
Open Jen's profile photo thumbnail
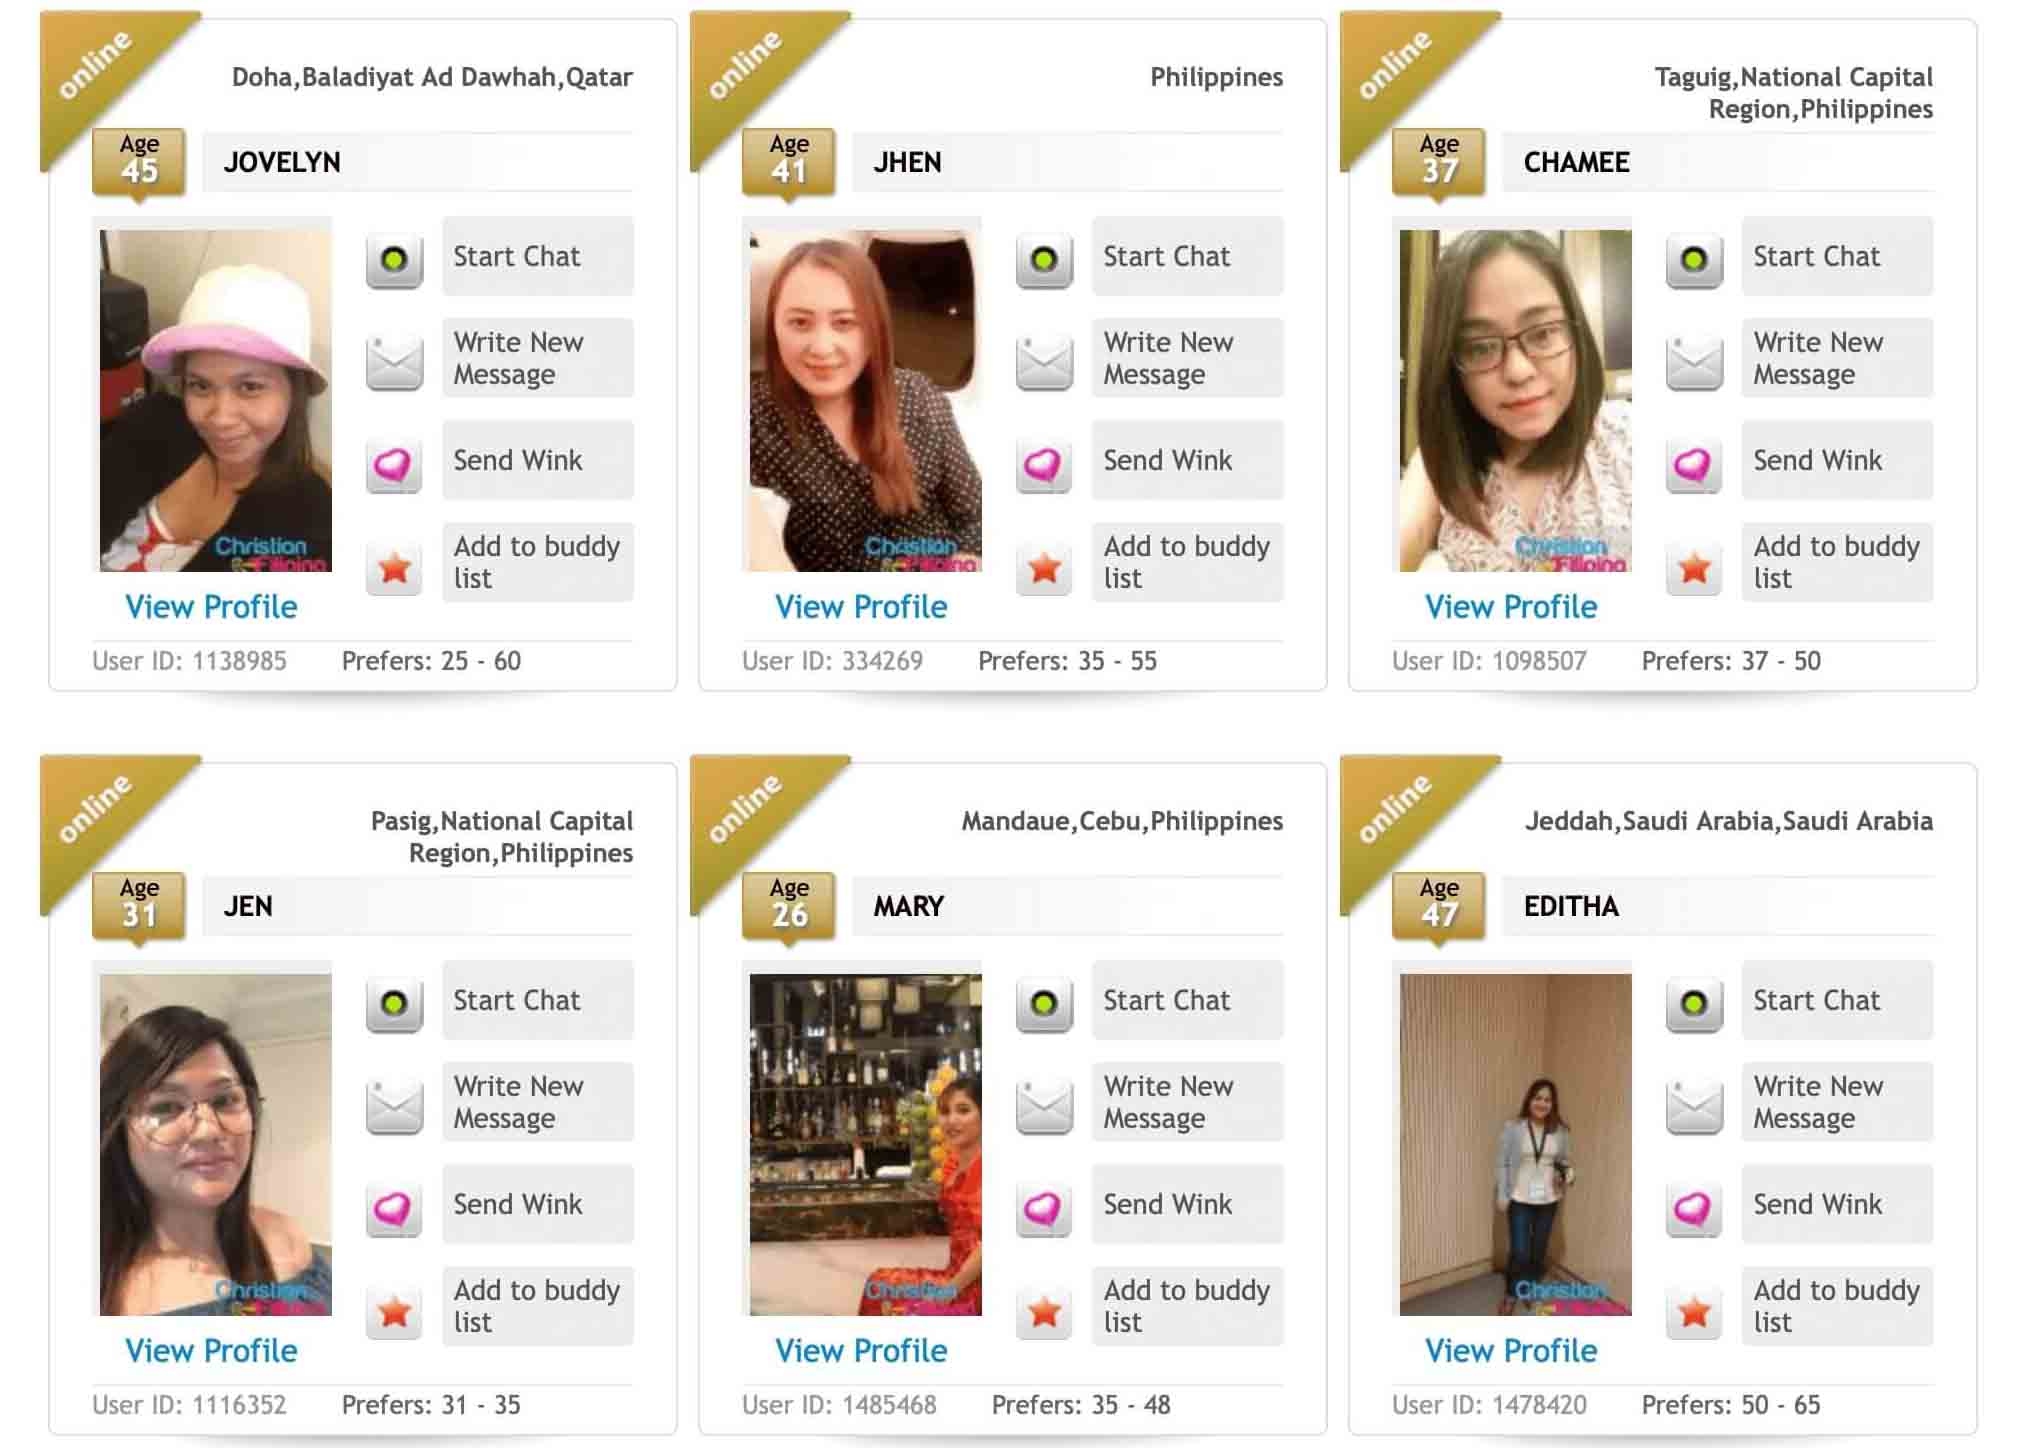(x=216, y=1145)
